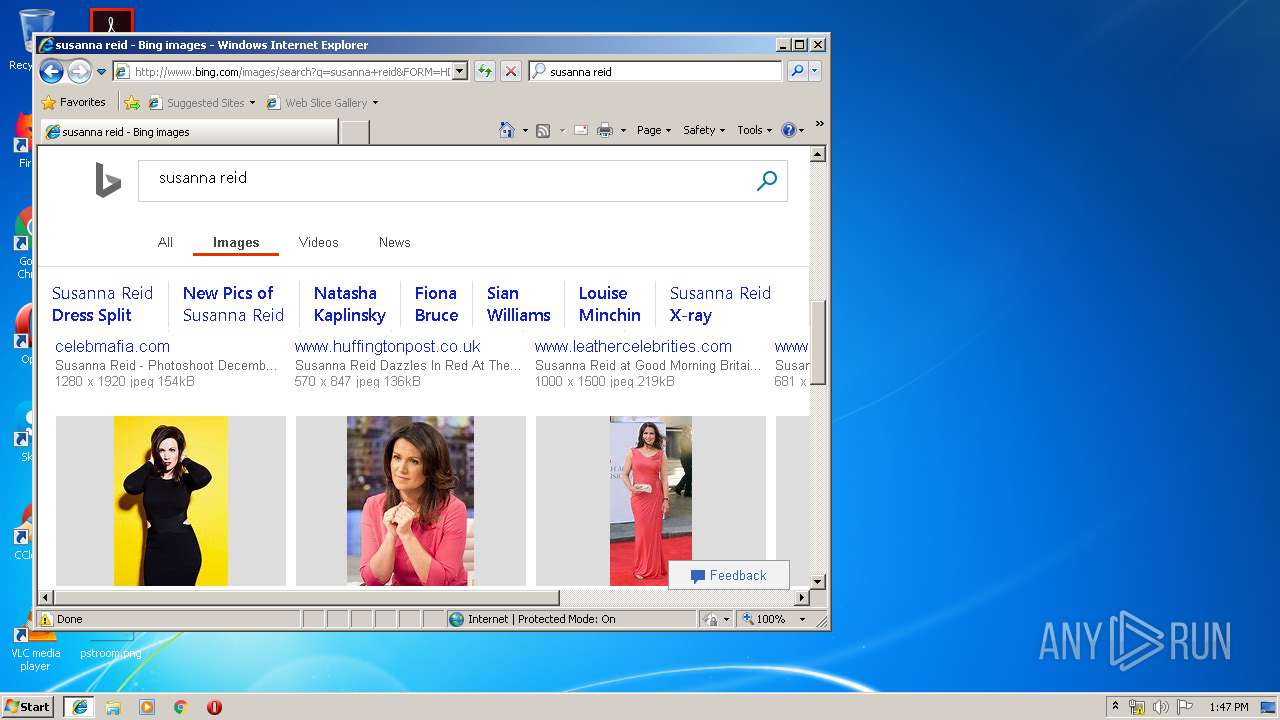The width and height of the screenshot is (1280, 720).
Task: Open the www.leathercelebrities.com source link
Action: click(633, 346)
